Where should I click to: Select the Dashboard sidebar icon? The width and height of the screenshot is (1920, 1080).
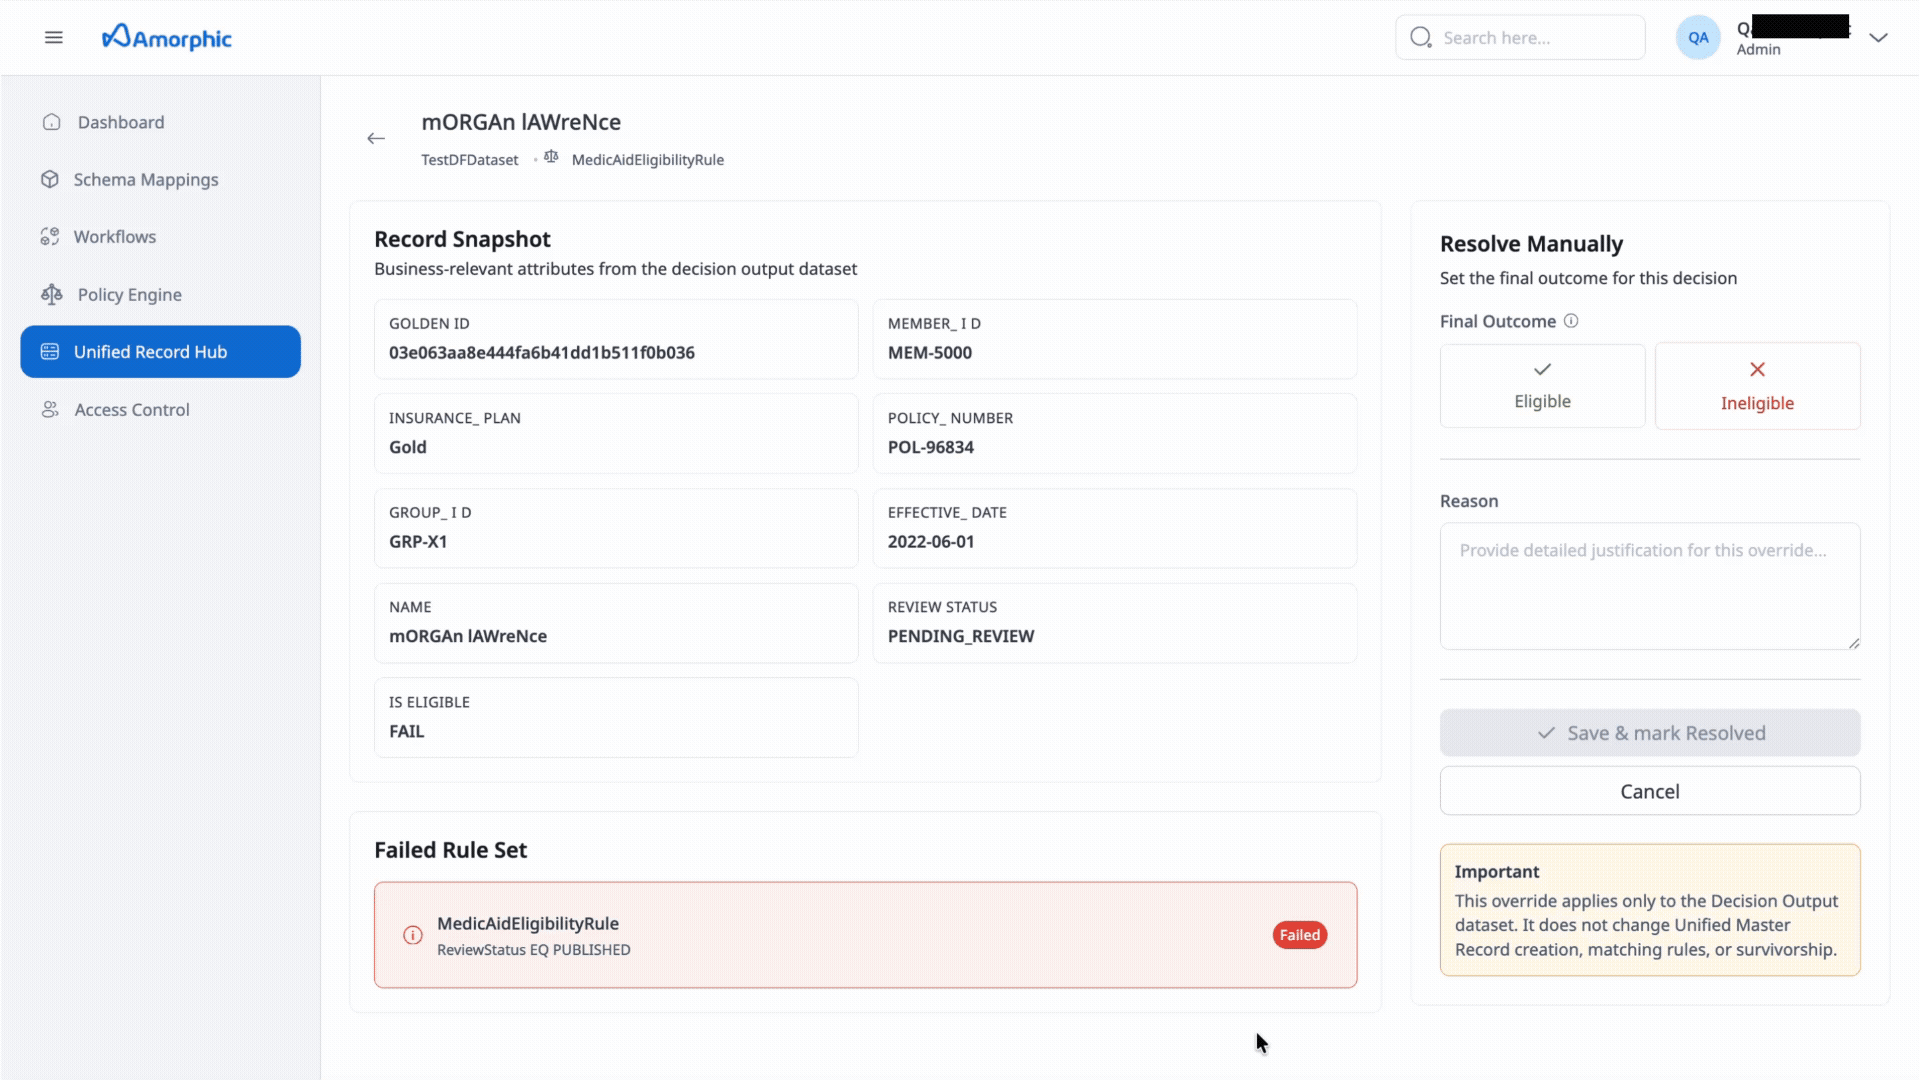tap(51, 121)
